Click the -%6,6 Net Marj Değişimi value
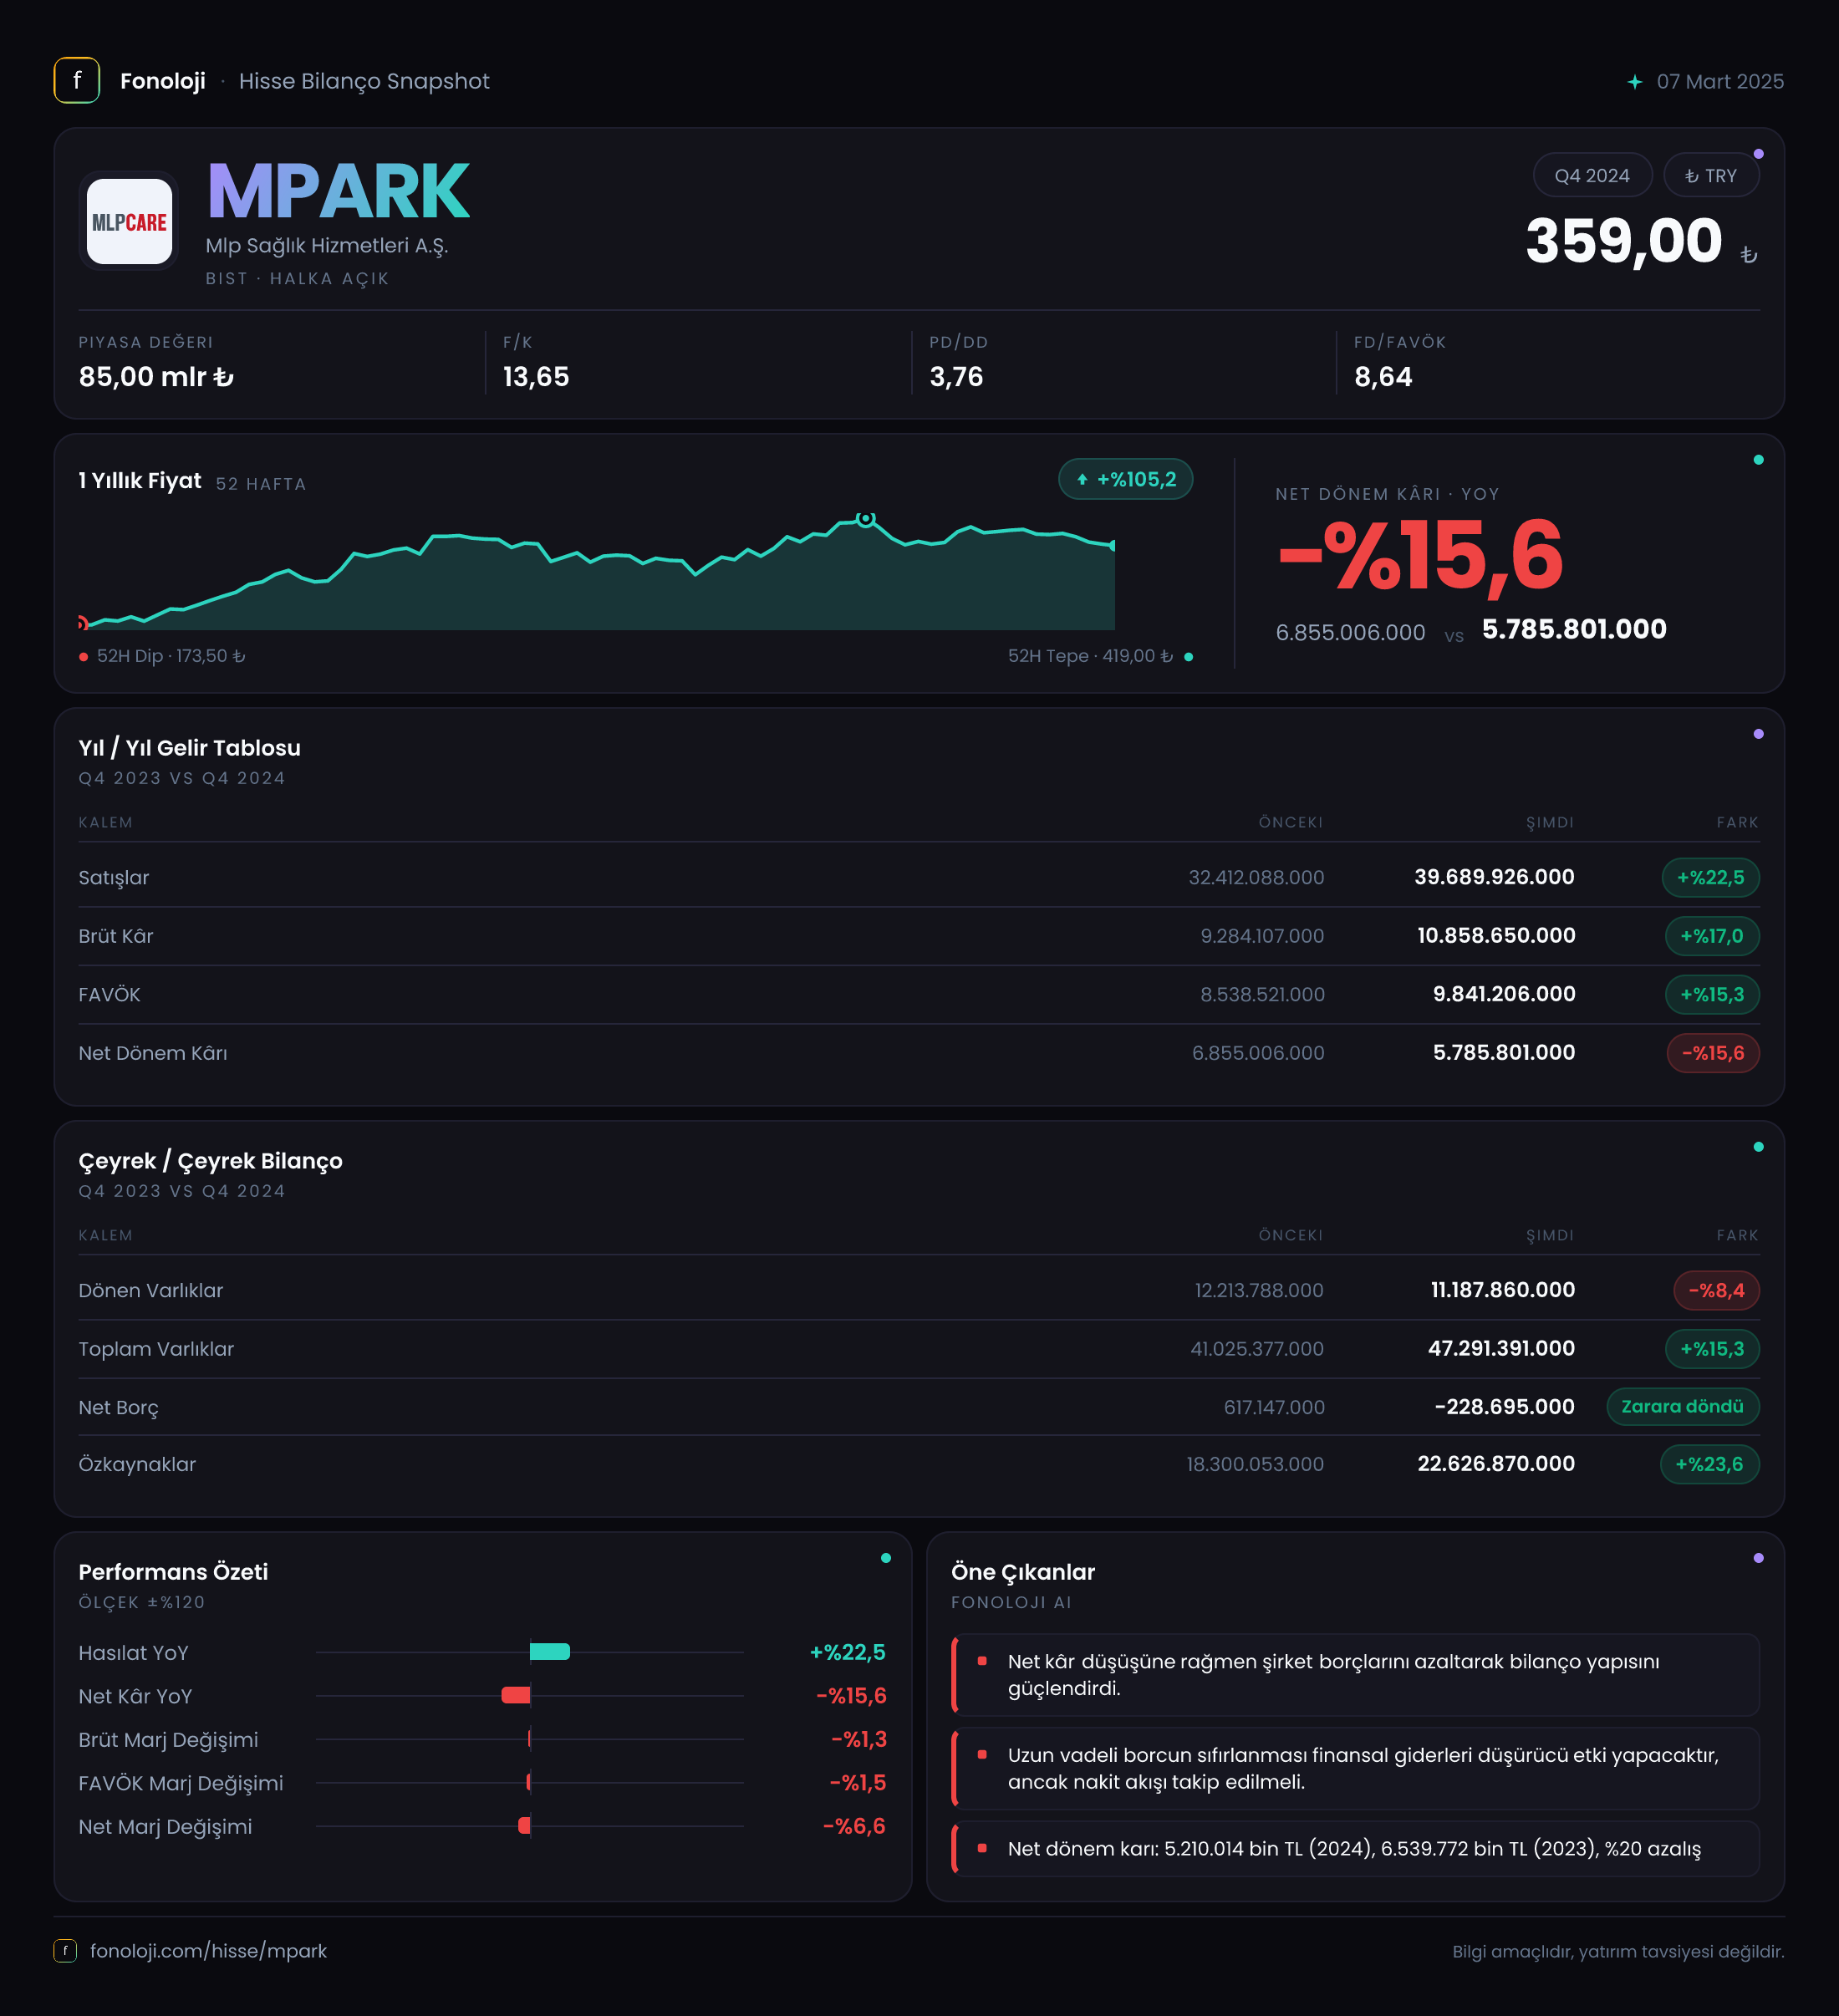The height and width of the screenshot is (2016, 1839). tap(854, 1827)
